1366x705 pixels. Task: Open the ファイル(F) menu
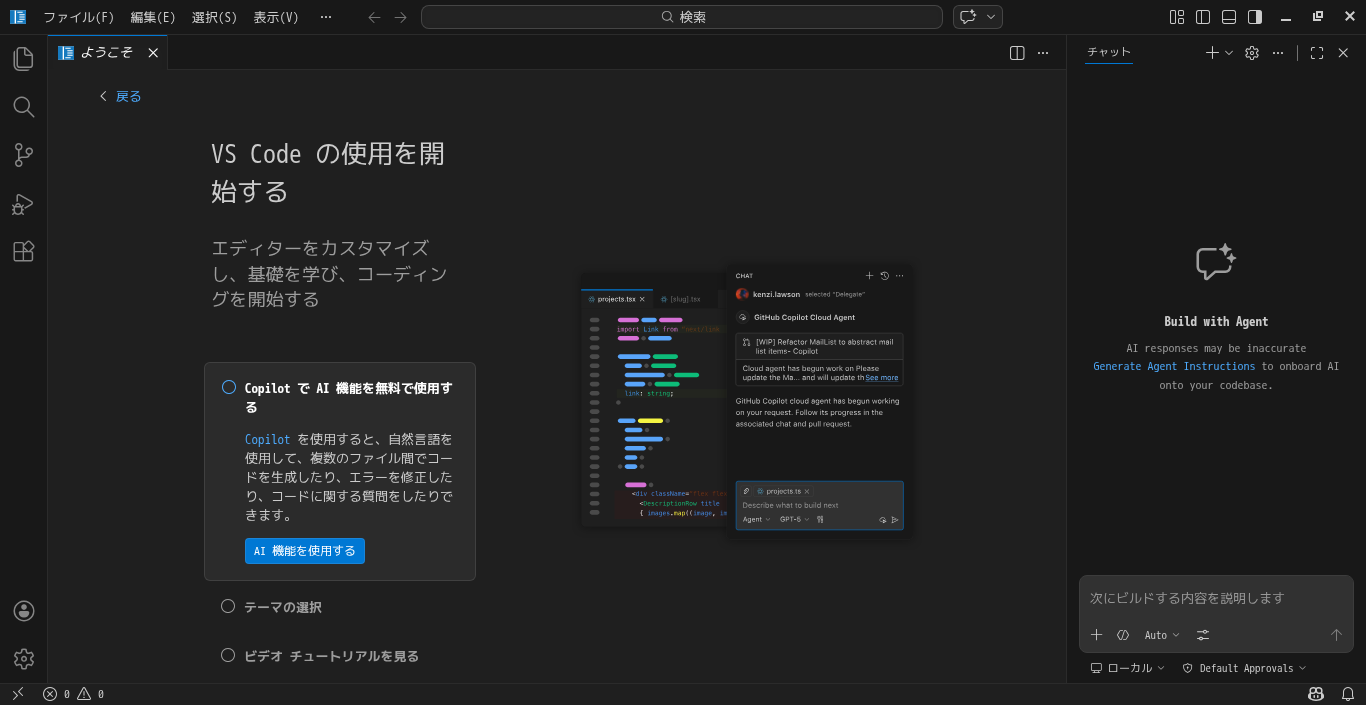[79, 17]
